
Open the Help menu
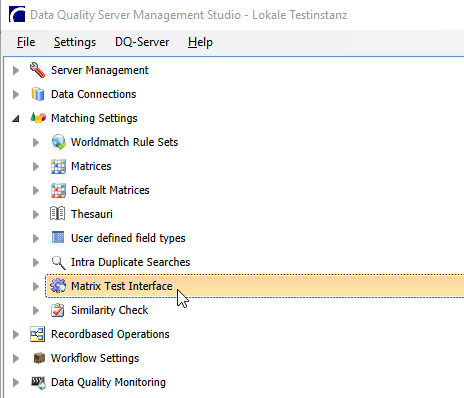click(200, 42)
